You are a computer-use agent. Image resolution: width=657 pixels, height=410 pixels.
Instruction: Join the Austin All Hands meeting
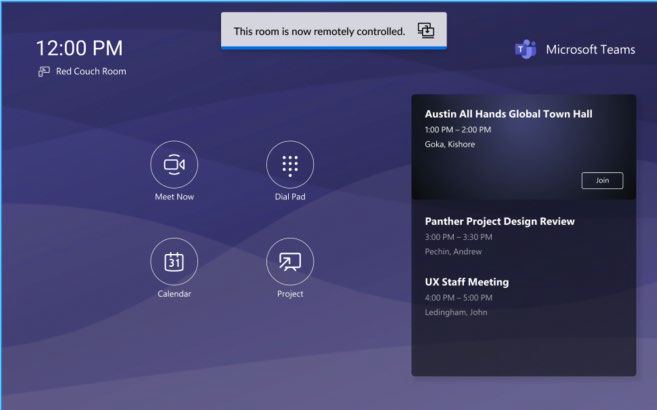(601, 181)
